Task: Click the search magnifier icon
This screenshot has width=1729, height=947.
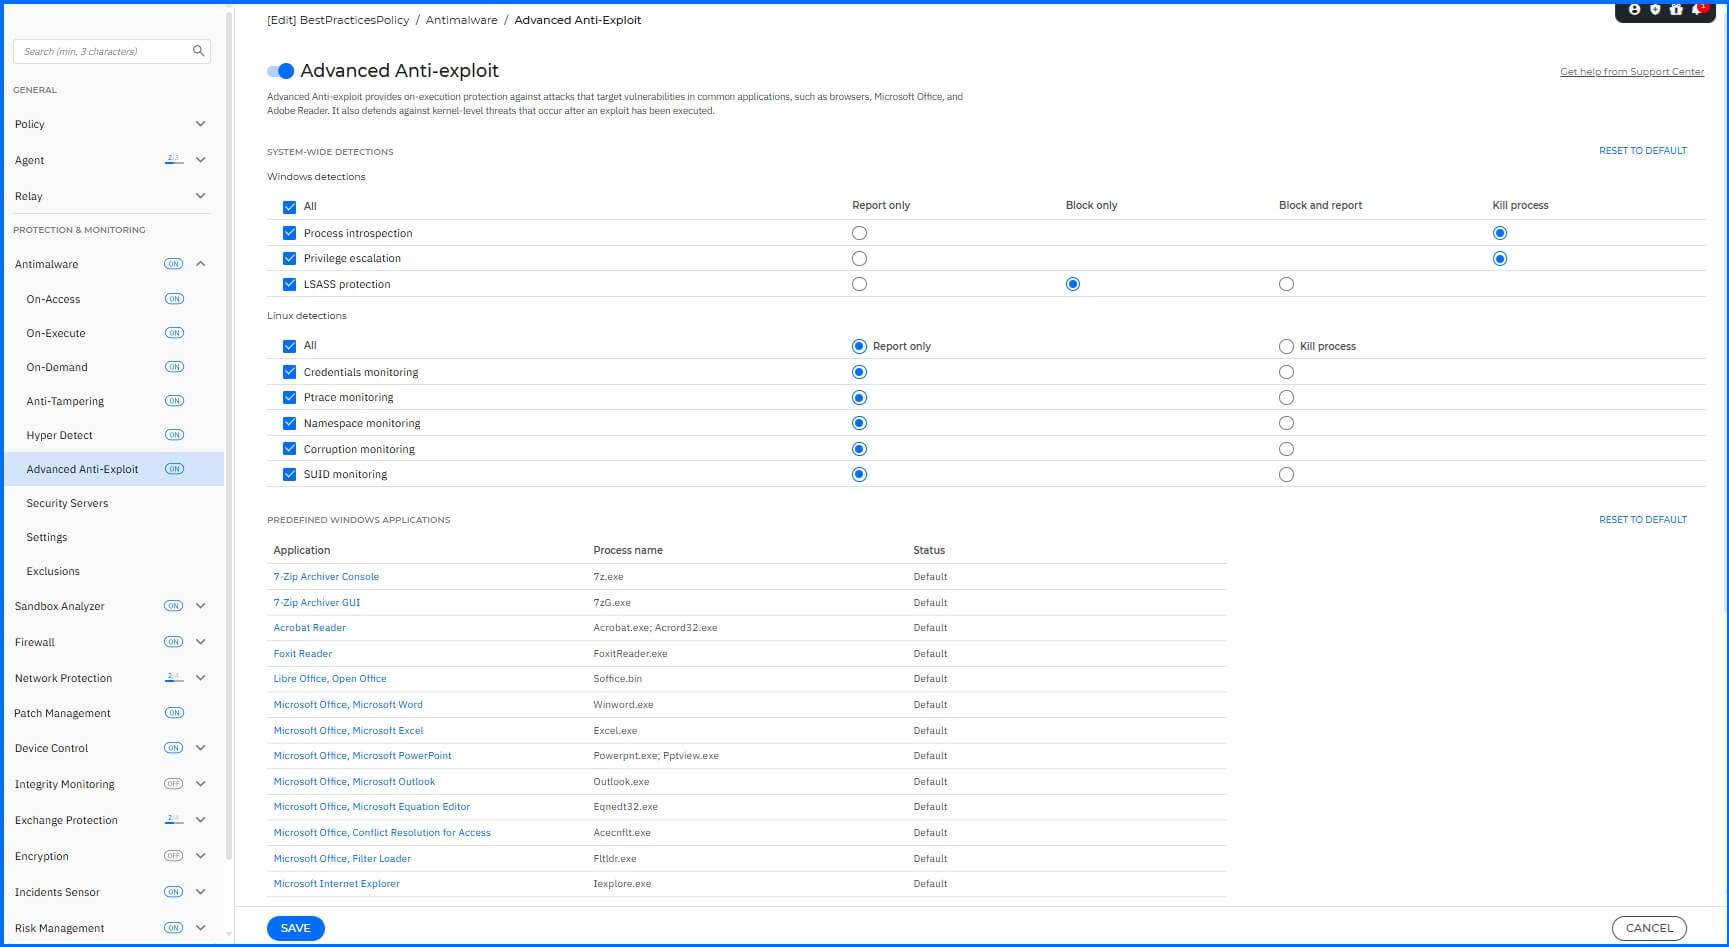Action: (x=198, y=50)
